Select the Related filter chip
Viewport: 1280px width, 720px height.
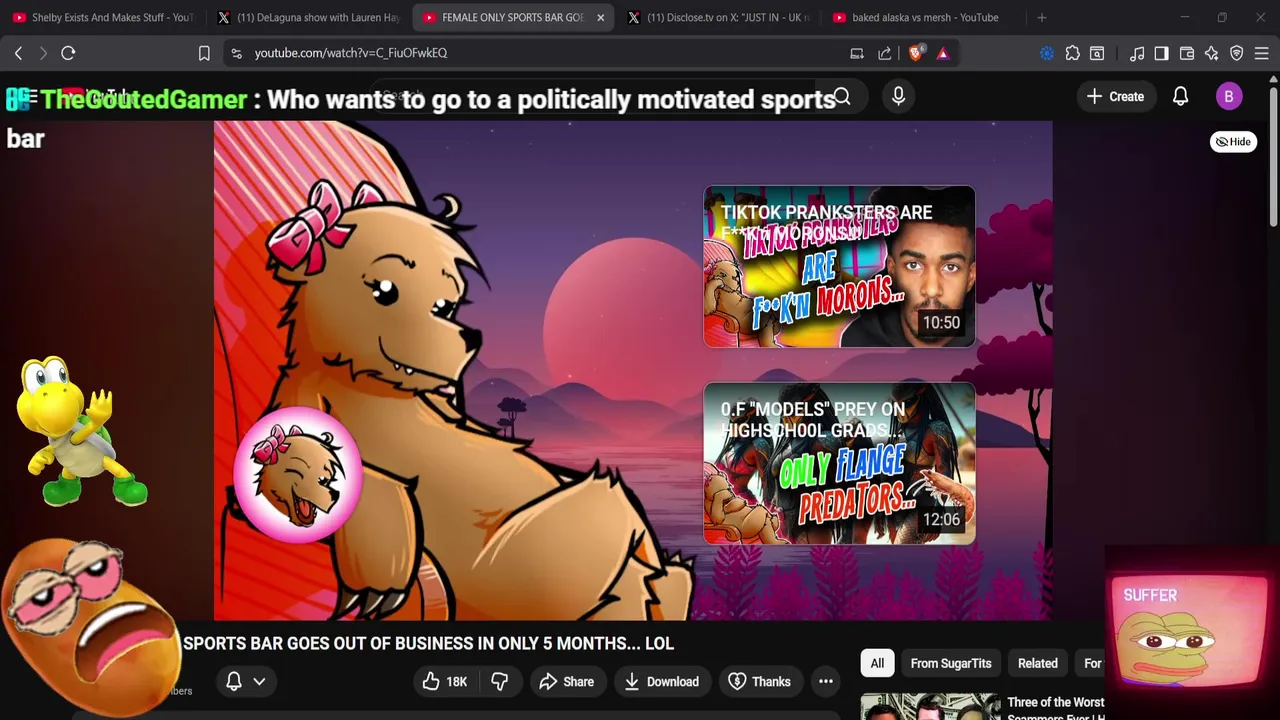pyautogui.click(x=1037, y=663)
